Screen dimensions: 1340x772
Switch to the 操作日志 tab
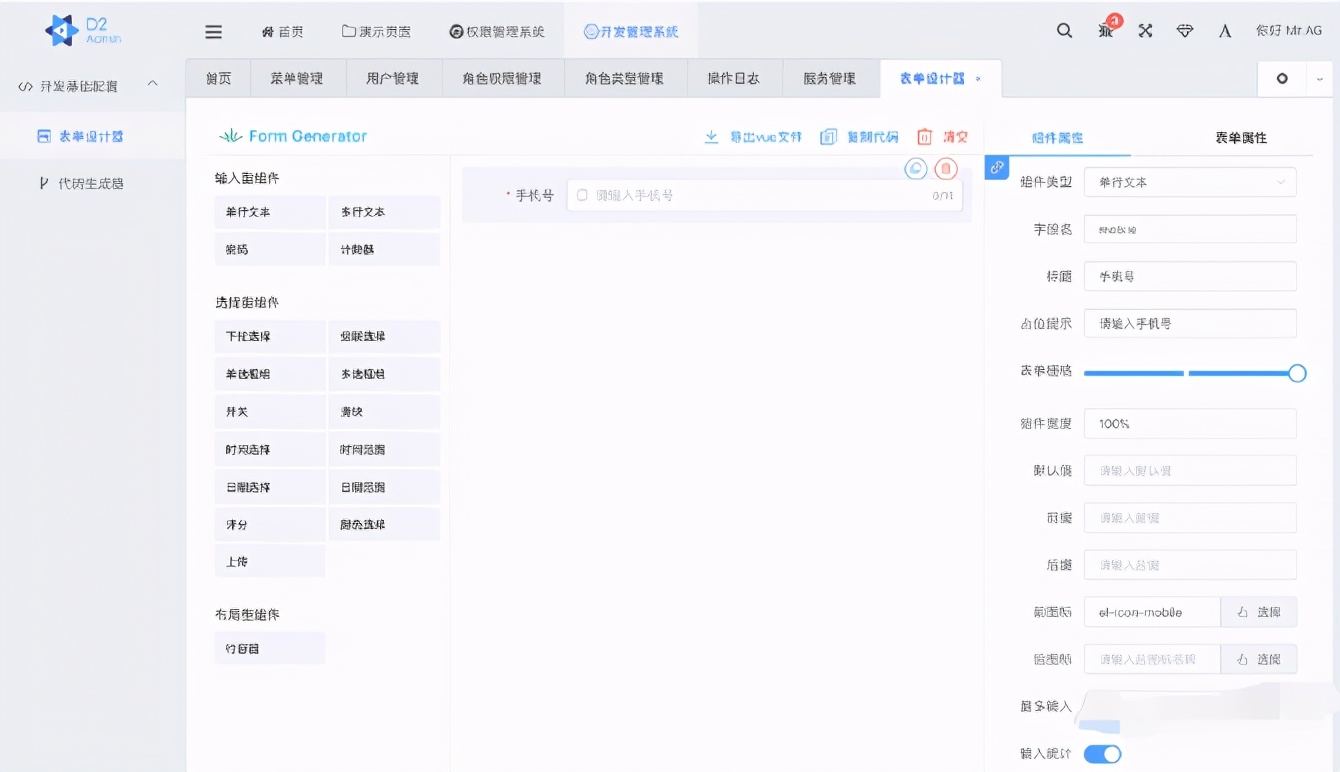(734, 77)
